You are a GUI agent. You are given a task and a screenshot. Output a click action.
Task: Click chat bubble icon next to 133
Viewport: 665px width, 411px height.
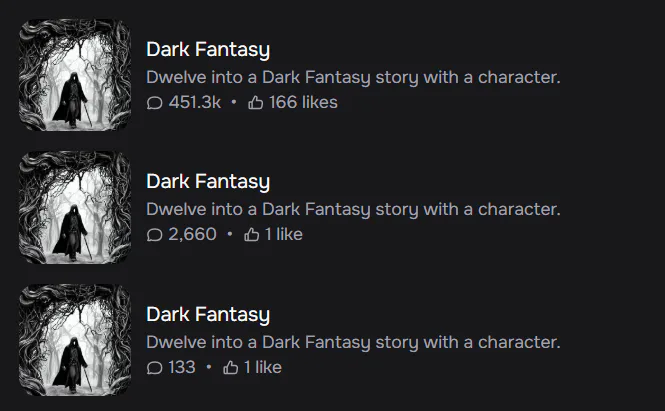[154, 368]
